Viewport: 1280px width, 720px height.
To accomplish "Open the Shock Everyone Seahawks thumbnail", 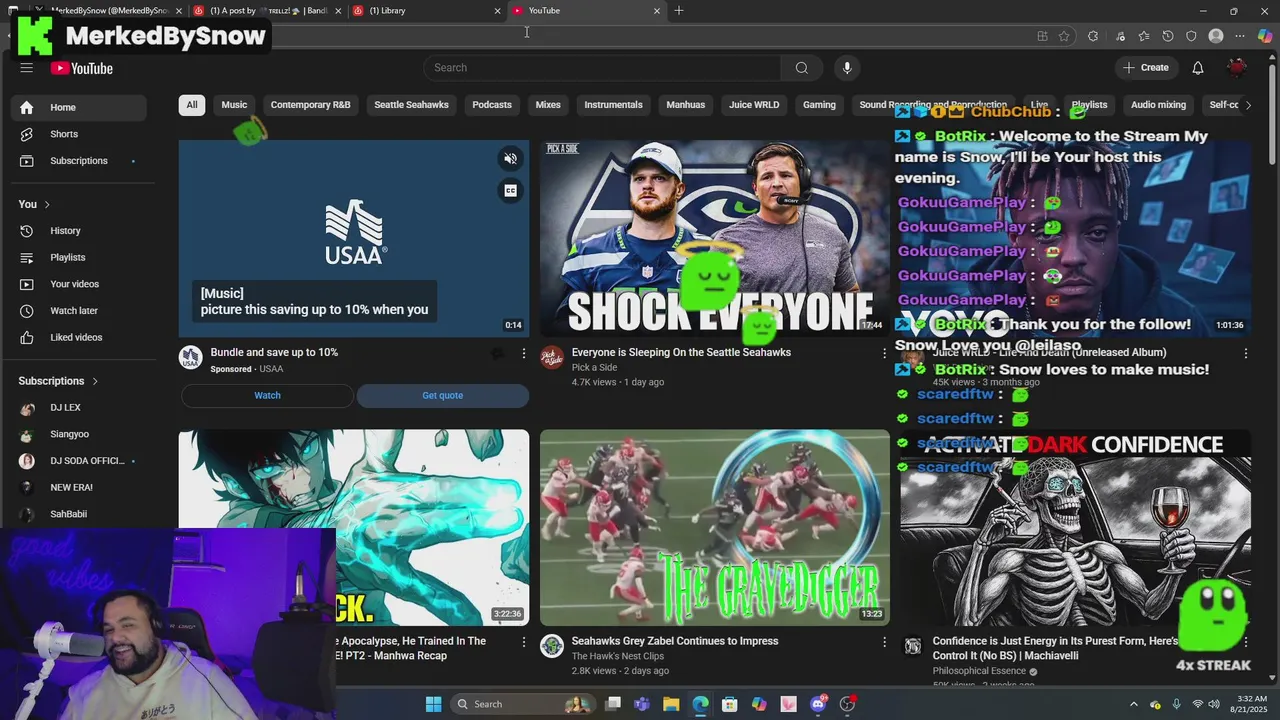I will (x=714, y=238).
